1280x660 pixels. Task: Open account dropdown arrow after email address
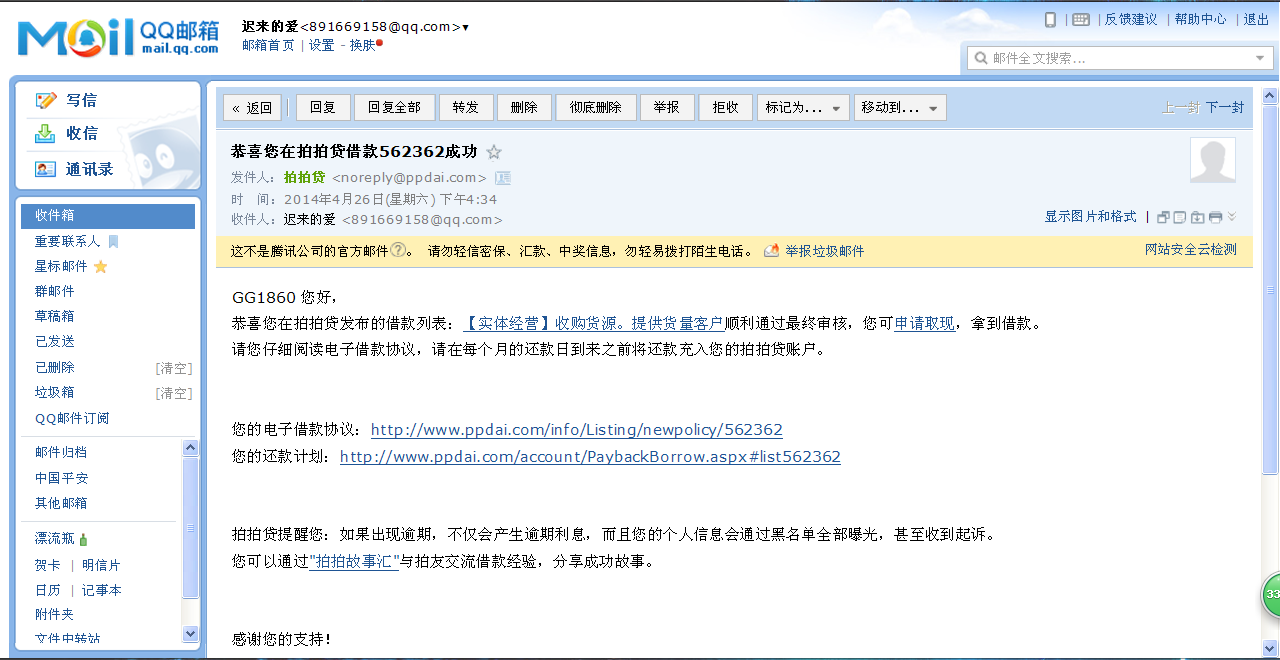pos(465,27)
